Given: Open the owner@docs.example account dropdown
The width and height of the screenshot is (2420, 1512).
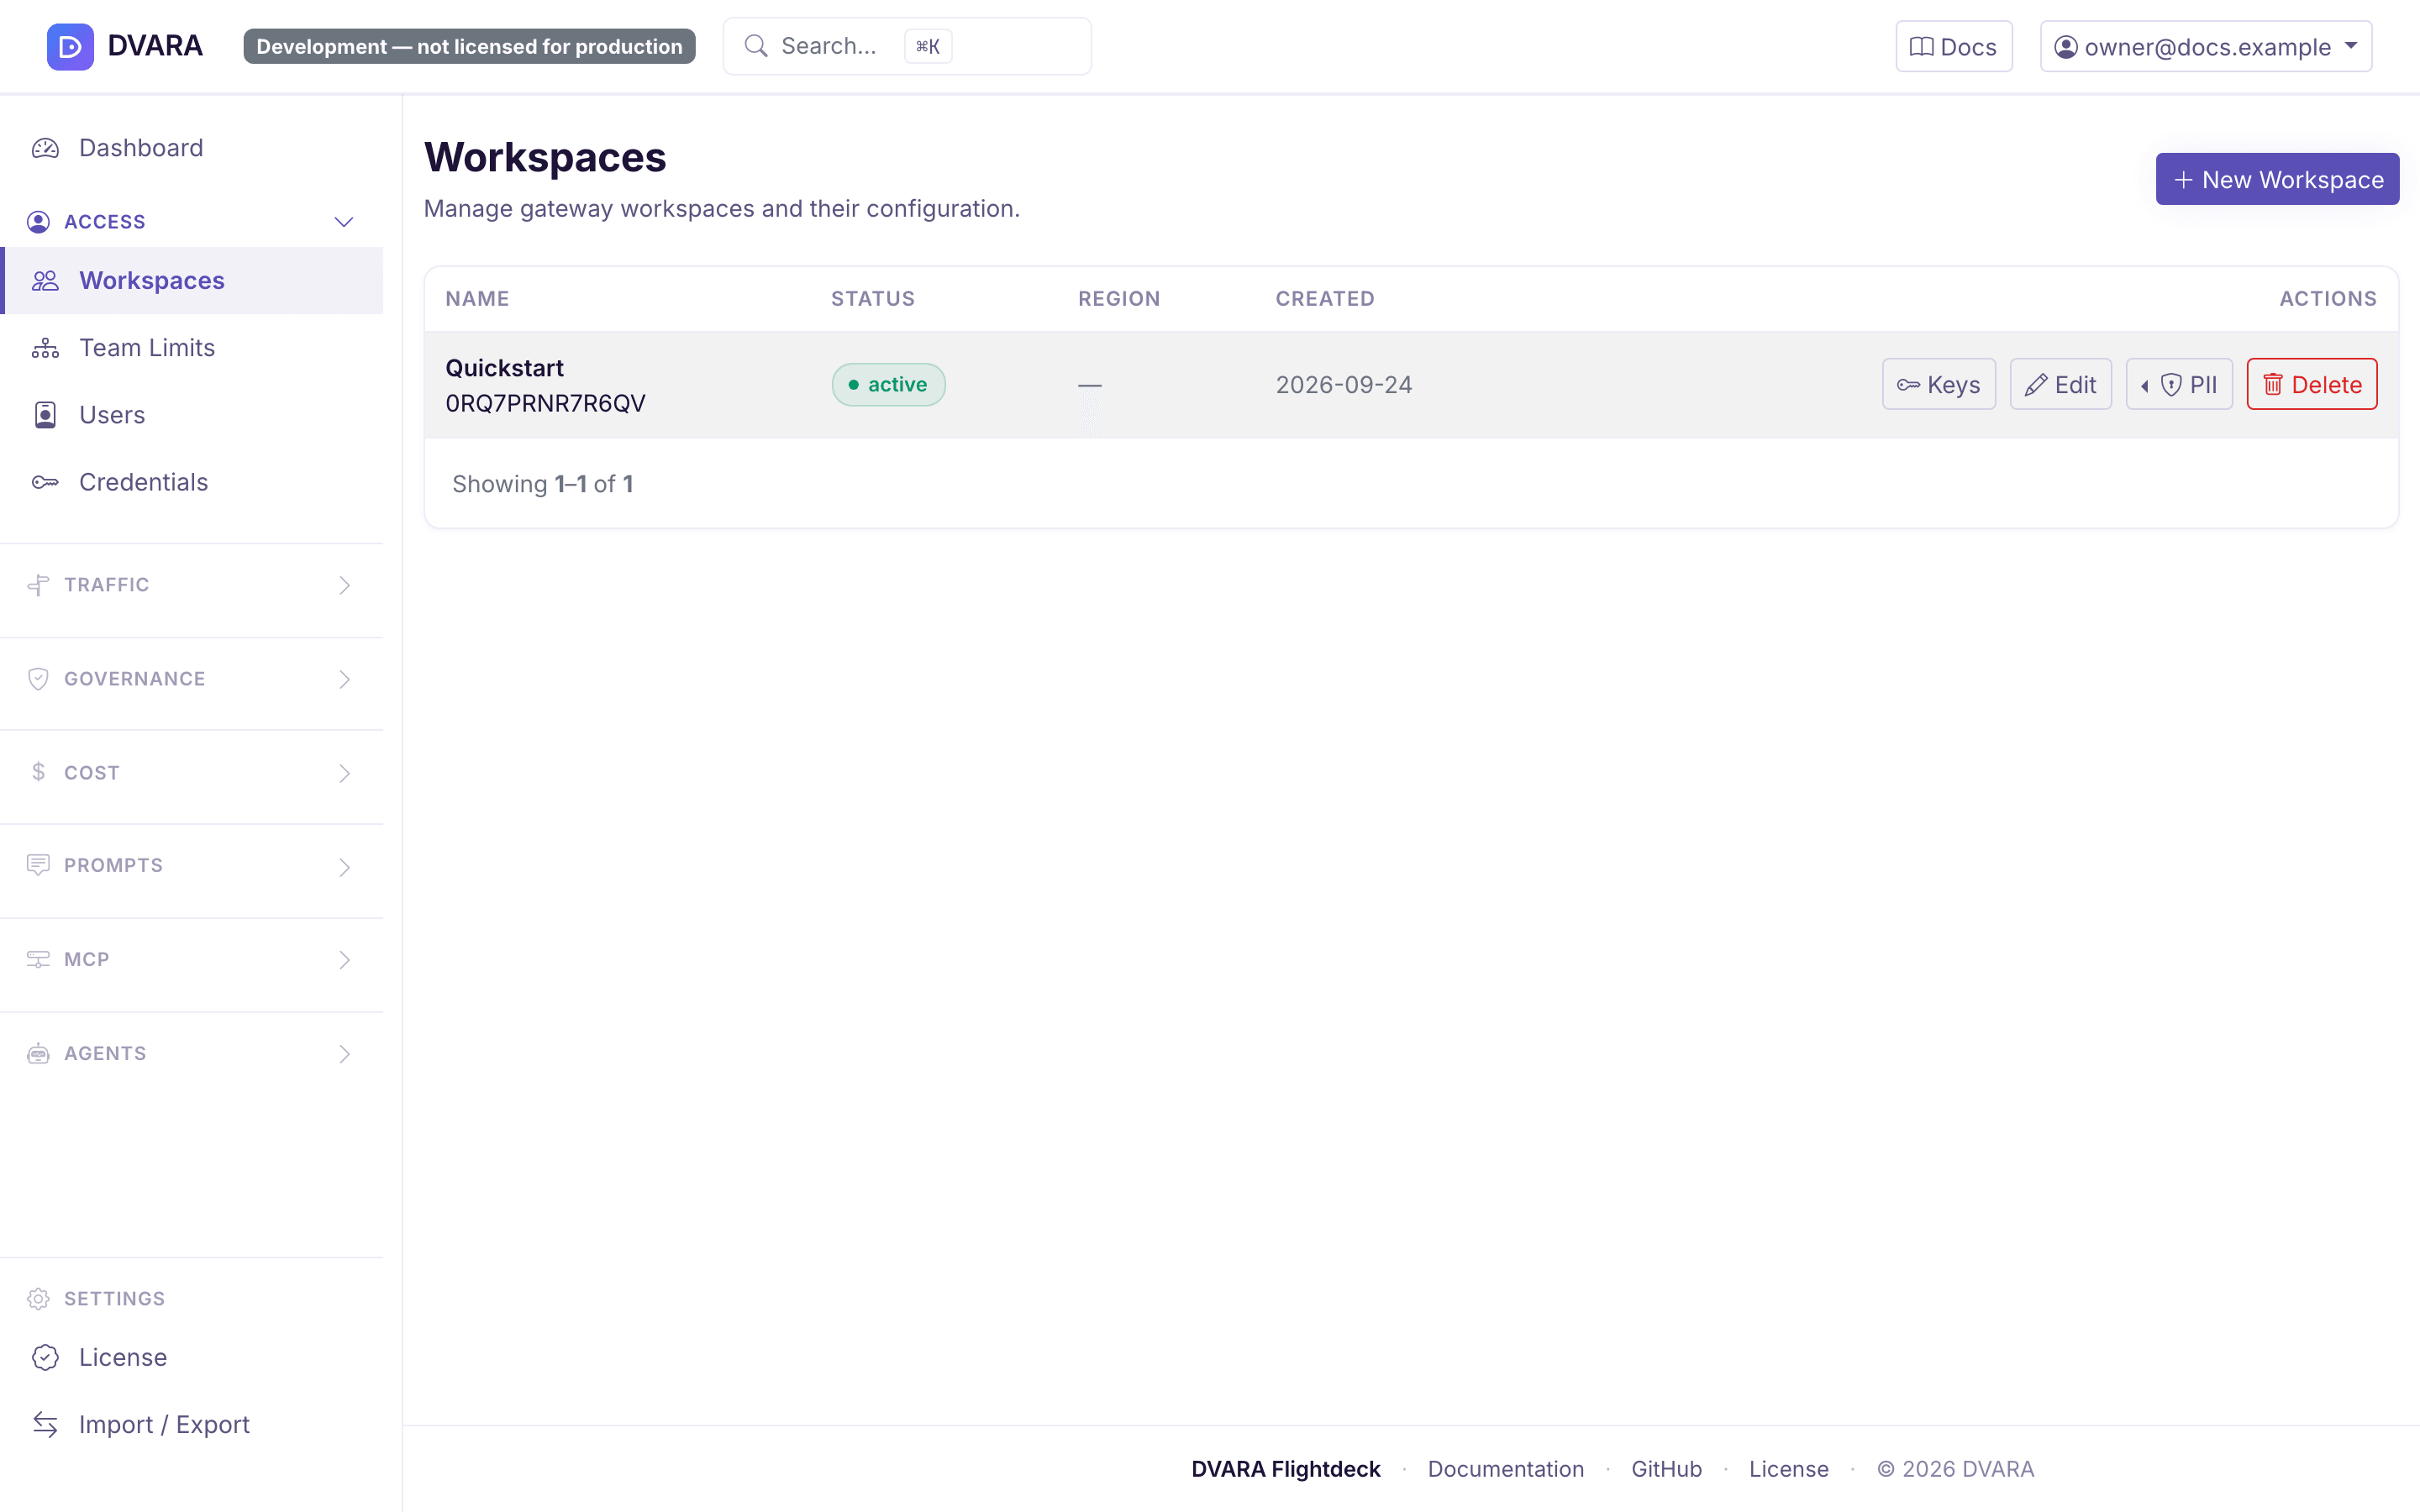Looking at the screenshot, I should click(2206, 46).
